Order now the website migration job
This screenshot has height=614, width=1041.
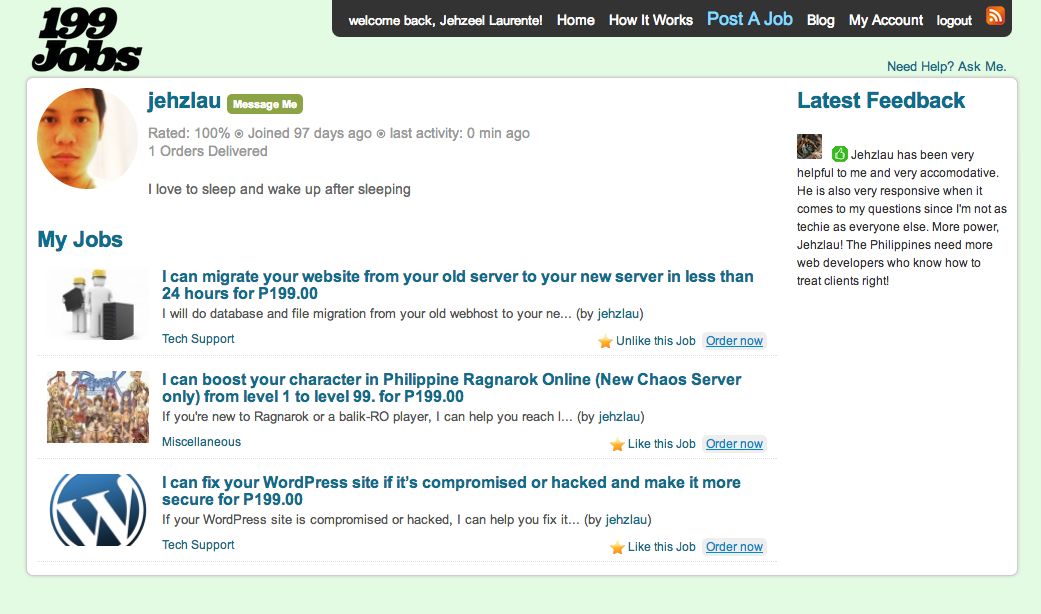(734, 341)
